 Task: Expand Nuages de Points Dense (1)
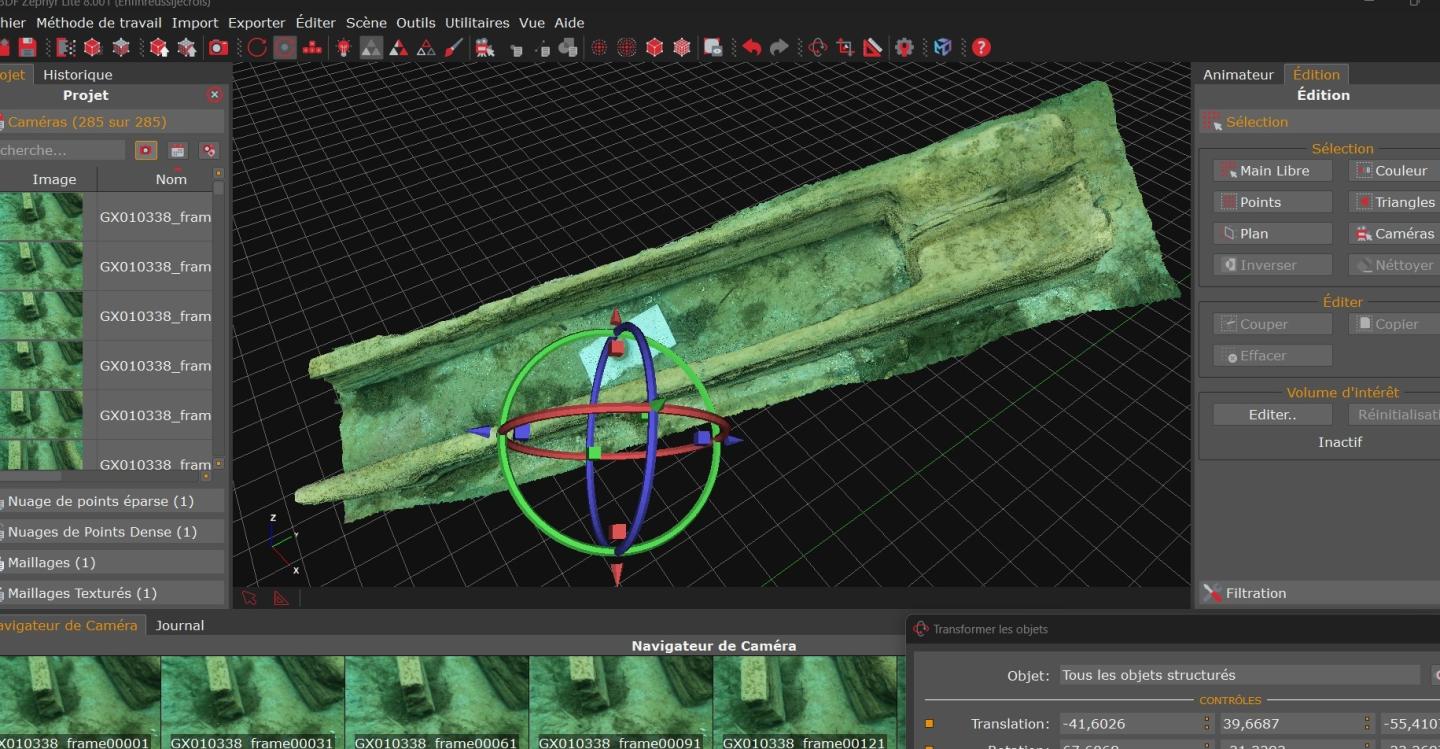[111, 532]
